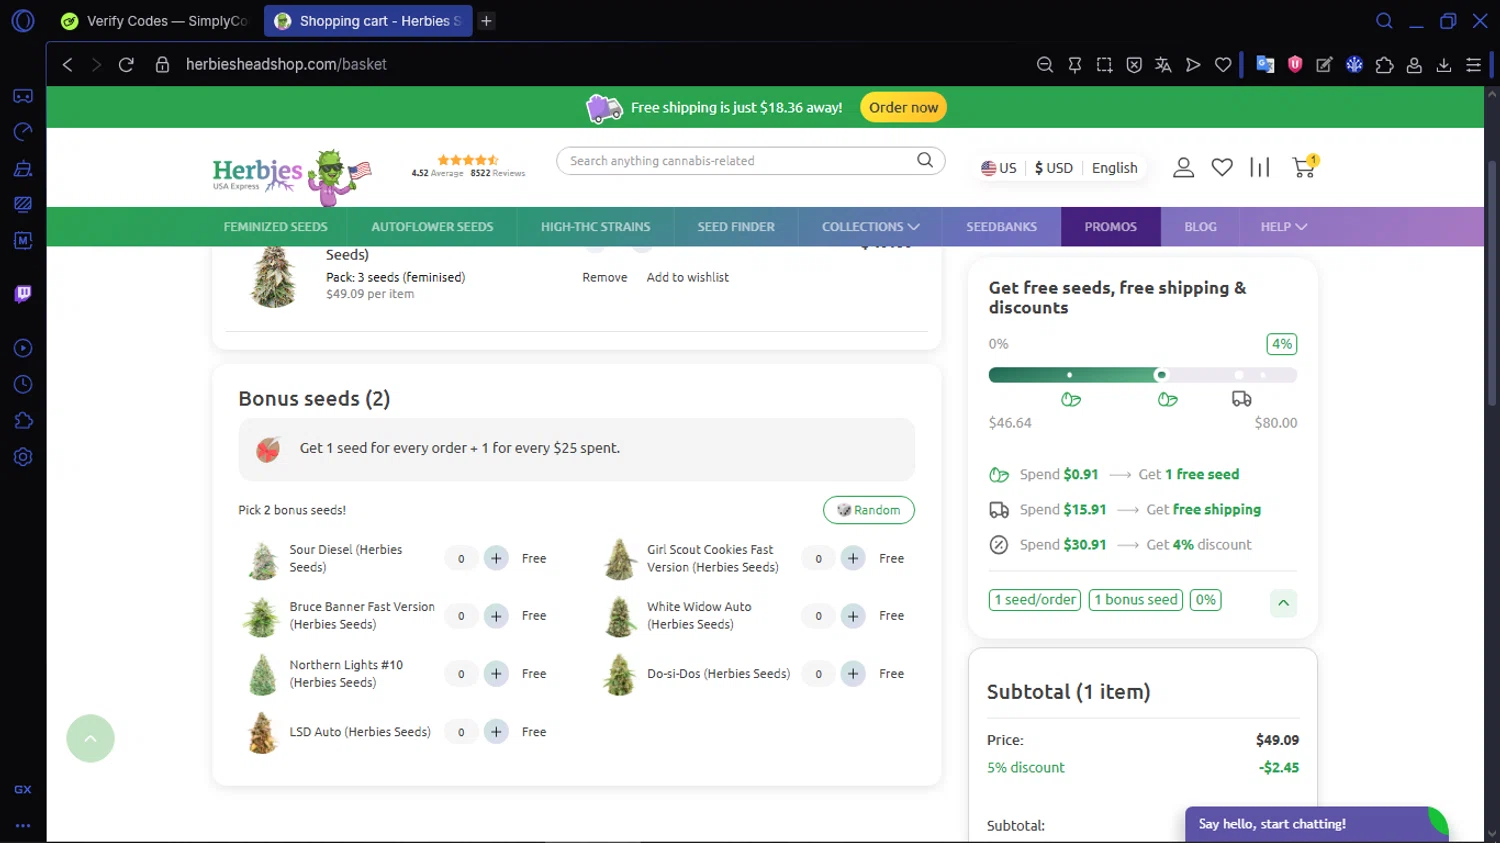The width and height of the screenshot is (1500, 843).
Task: Click the 1 seed/order badge
Action: (1035, 600)
